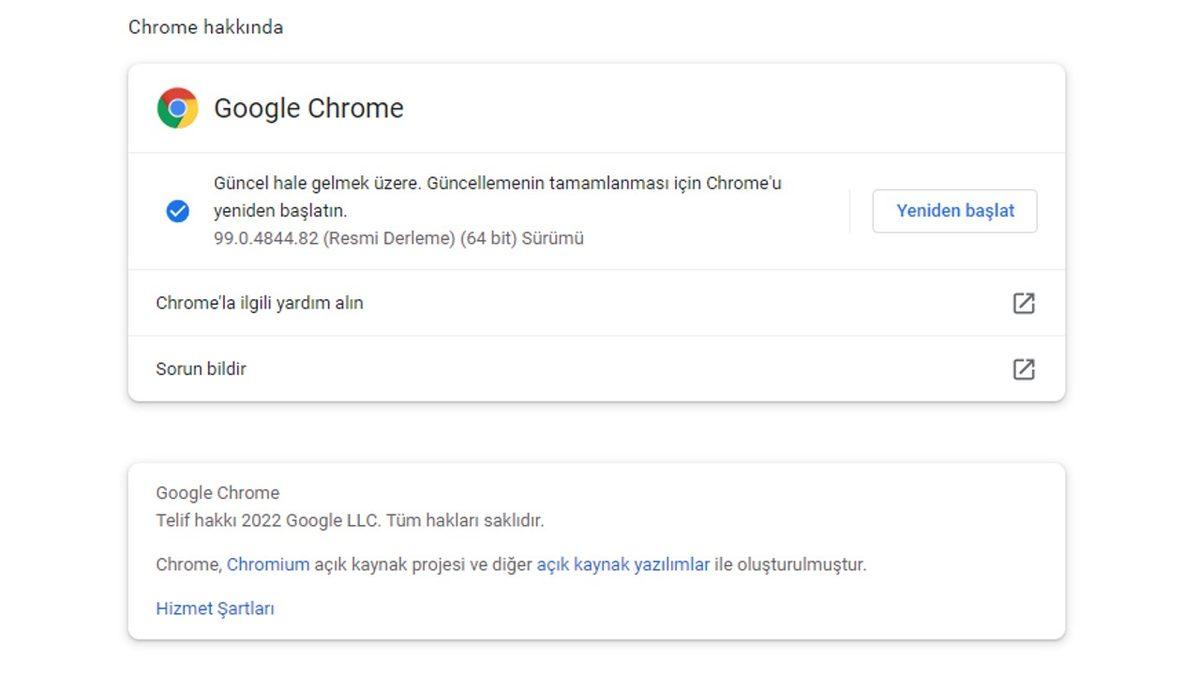This screenshot has width=1200, height=675.
Task: Open the açık kaynak yazılımlar link
Action: coord(622,564)
